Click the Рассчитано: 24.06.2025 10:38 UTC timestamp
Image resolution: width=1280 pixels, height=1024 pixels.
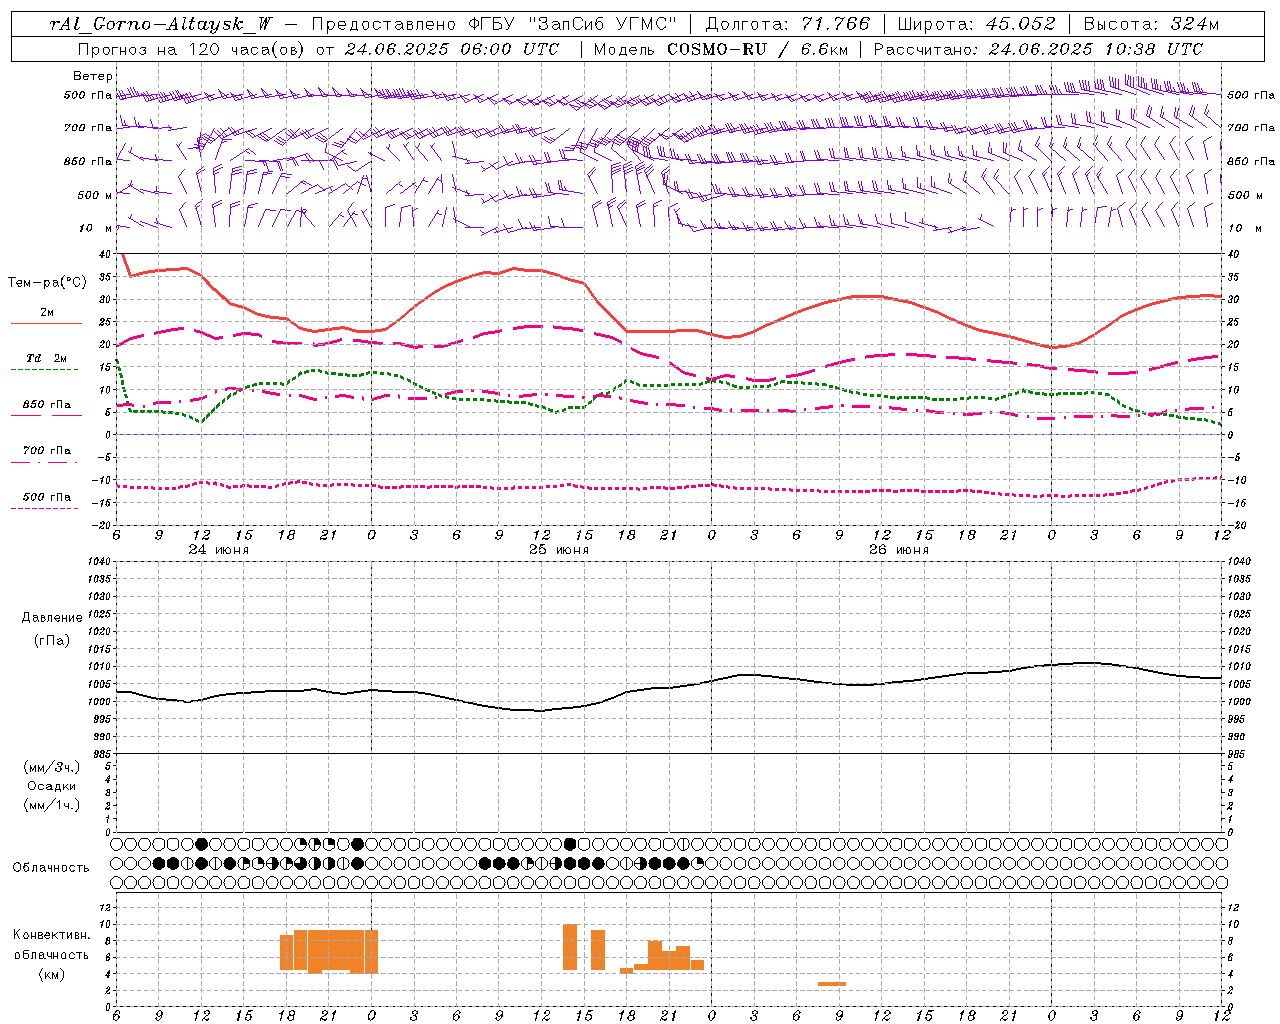pyautogui.click(x=1038, y=49)
